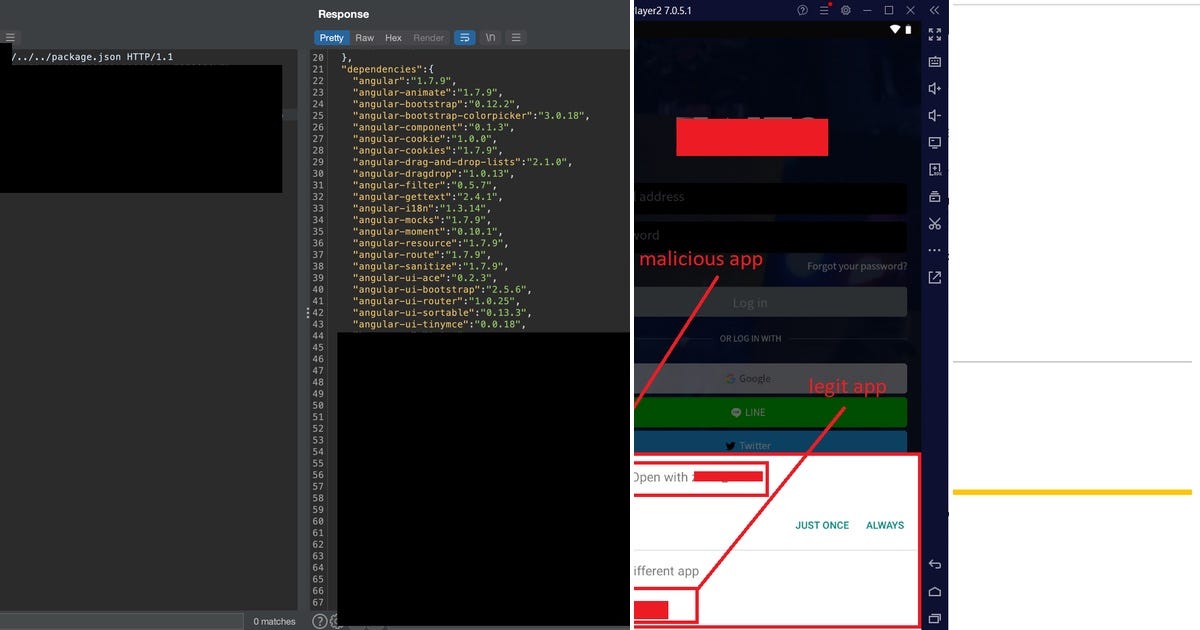1200x630 pixels.
Task: Expand more tools via the ellipsis icon
Action: 934,250
